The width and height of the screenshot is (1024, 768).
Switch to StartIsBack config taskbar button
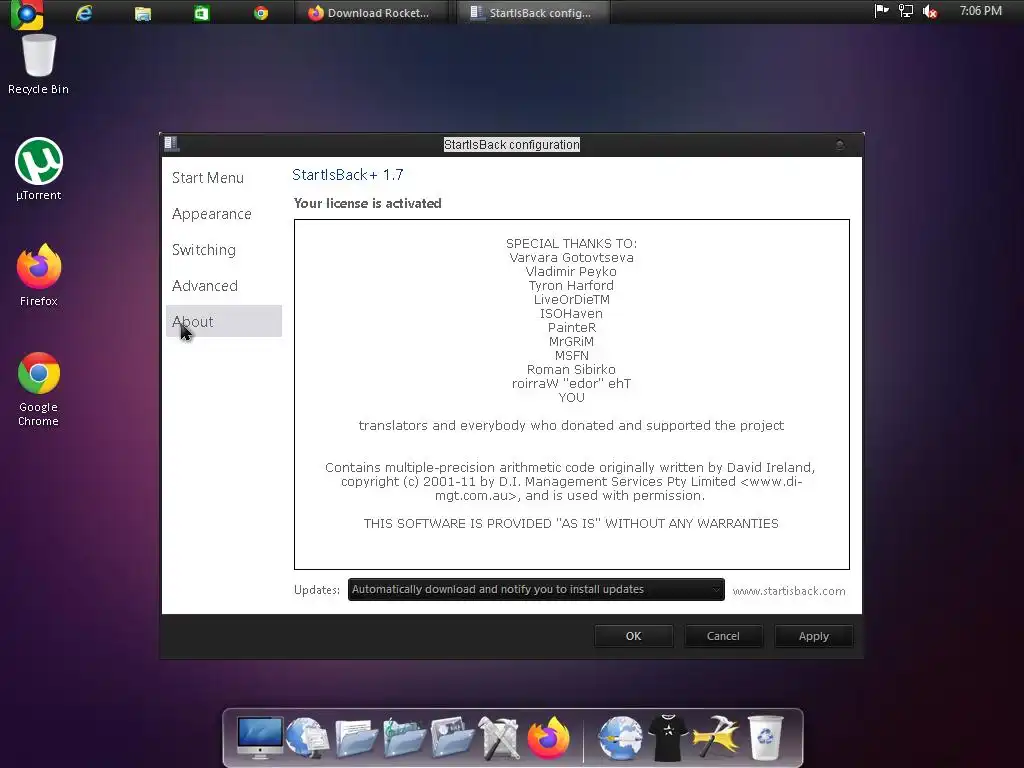coord(532,13)
